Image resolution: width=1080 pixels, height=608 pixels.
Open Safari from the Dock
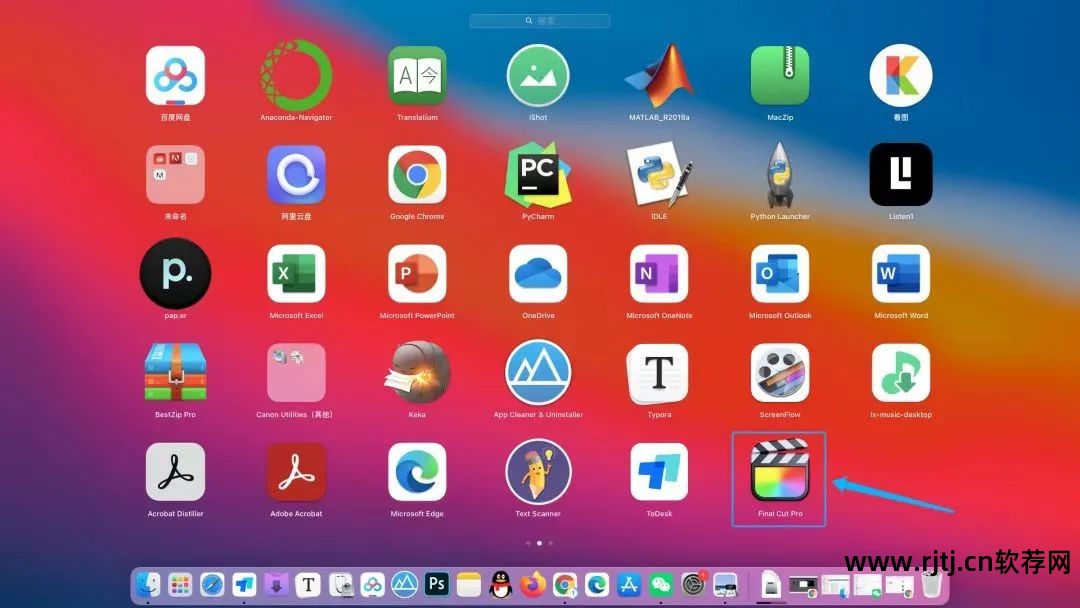212,585
